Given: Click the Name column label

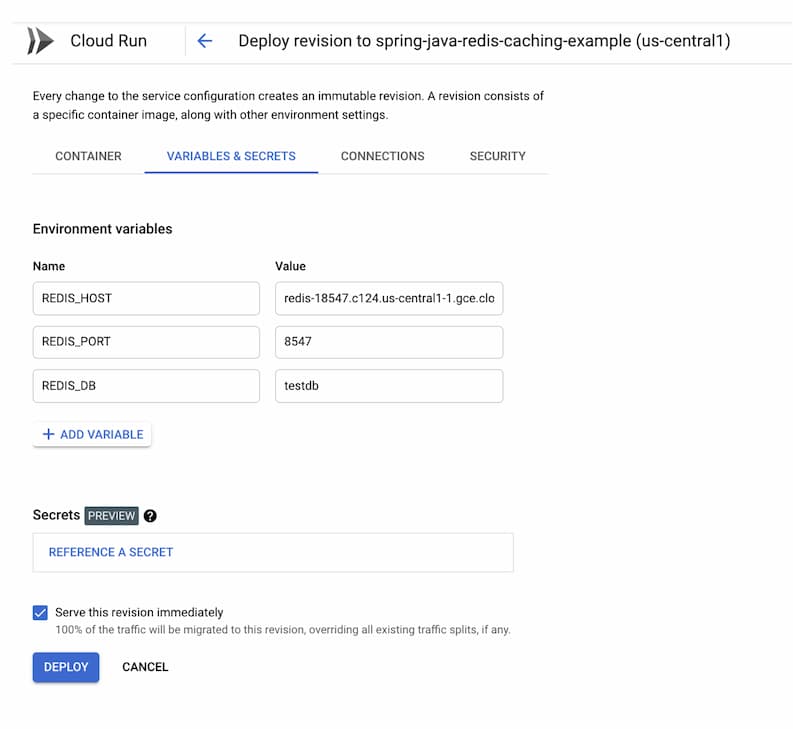Looking at the screenshot, I should coord(49,266).
